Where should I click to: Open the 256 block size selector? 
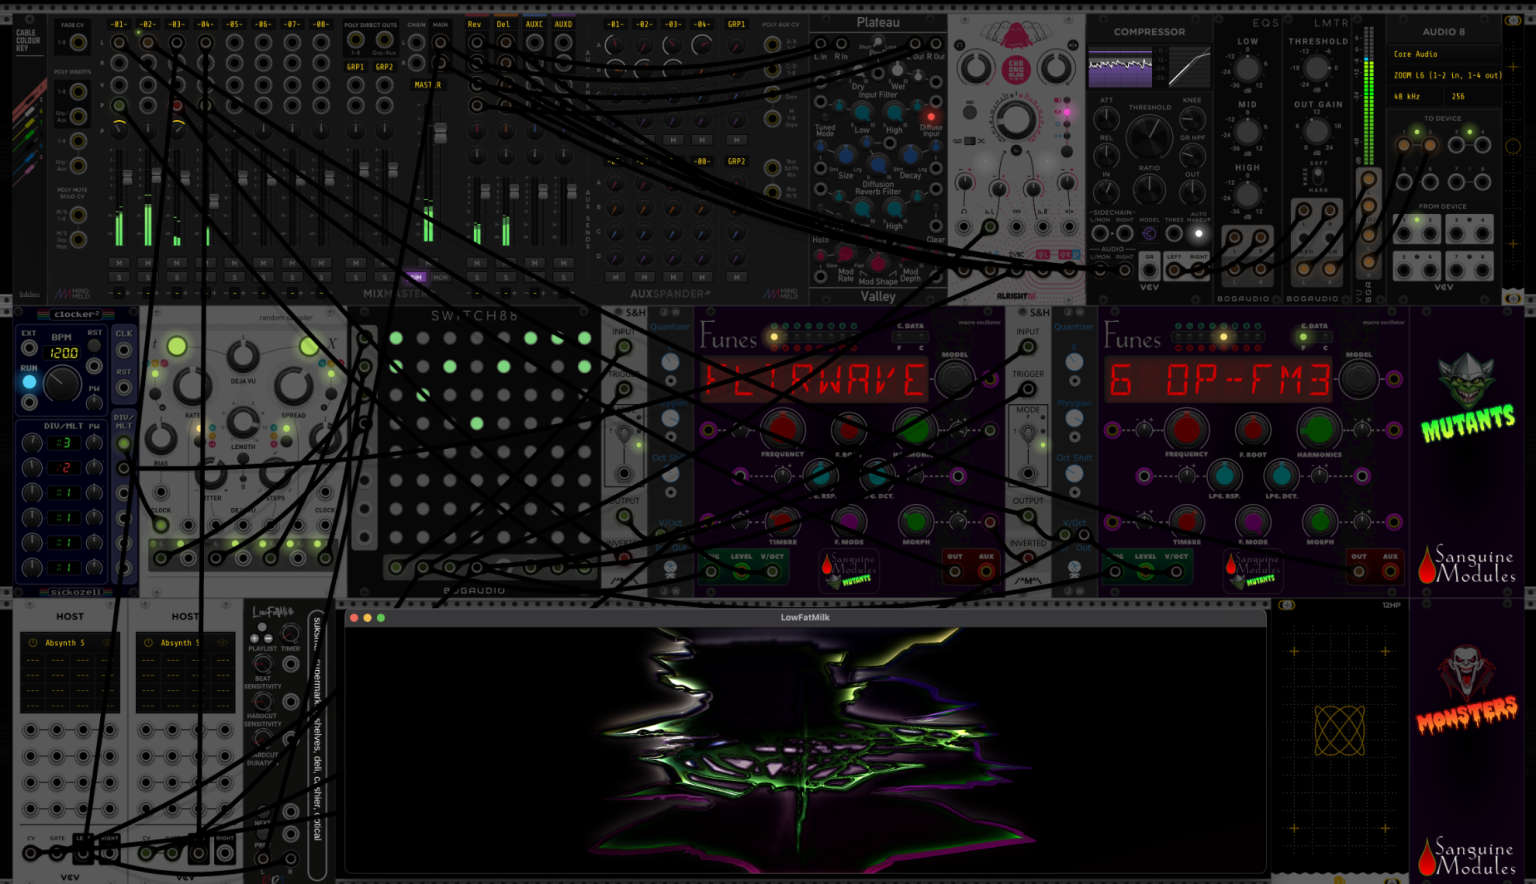point(1473,97)
